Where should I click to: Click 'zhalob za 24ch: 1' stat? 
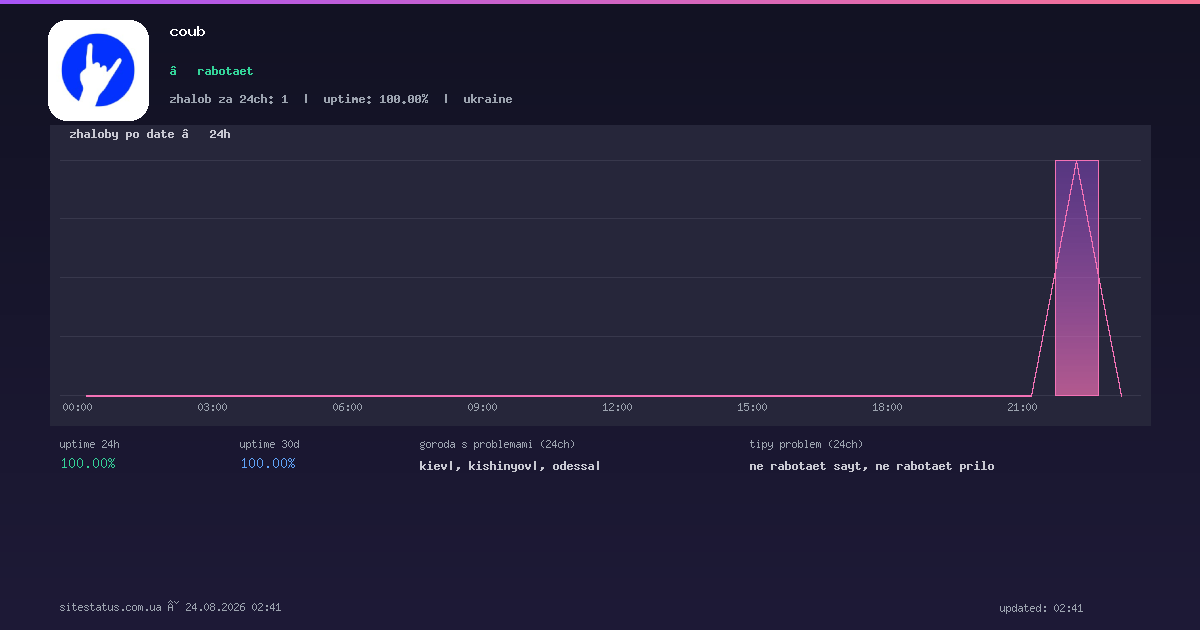(x=229, y=99)
